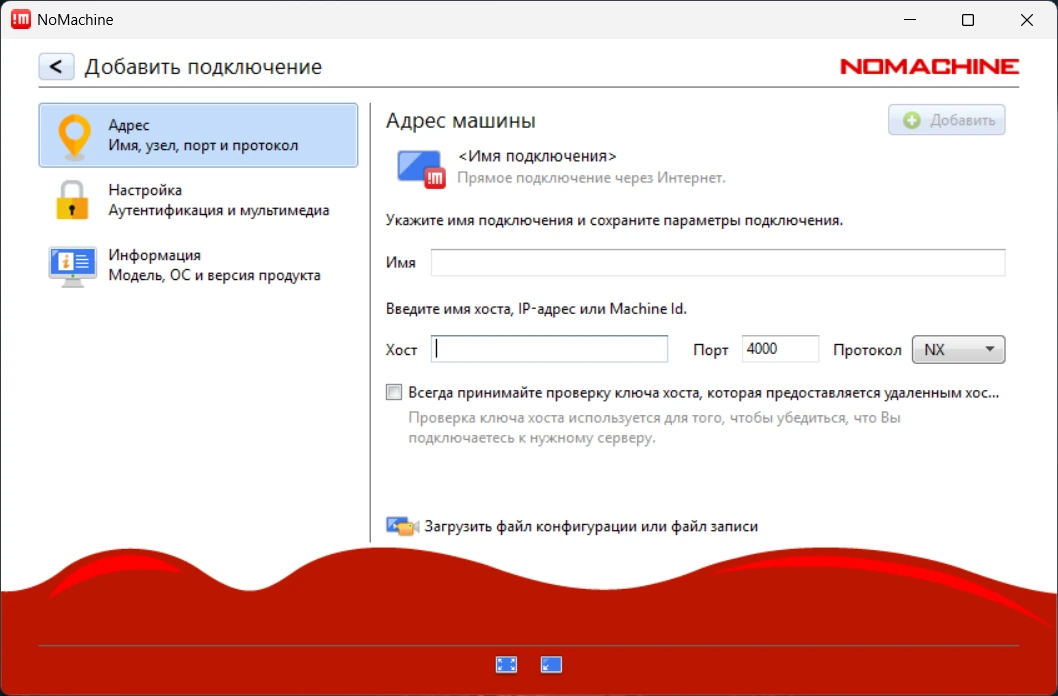Click Загрузить файл конфигурации link

(591, 526)
